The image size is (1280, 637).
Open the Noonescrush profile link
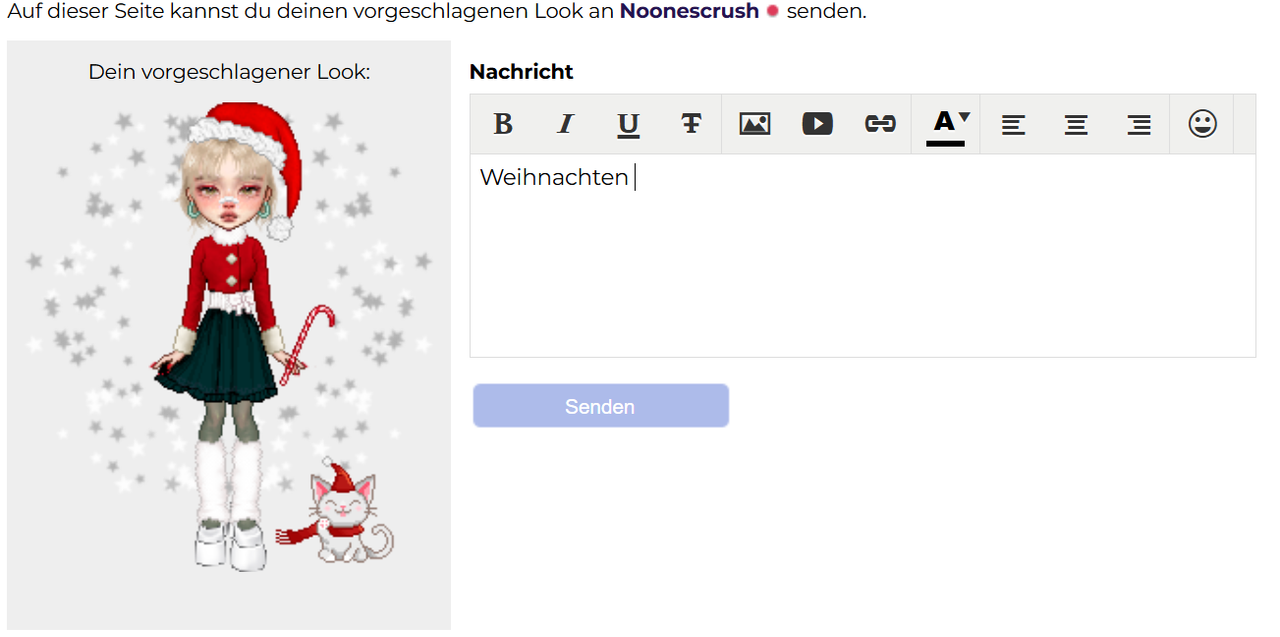689,12
